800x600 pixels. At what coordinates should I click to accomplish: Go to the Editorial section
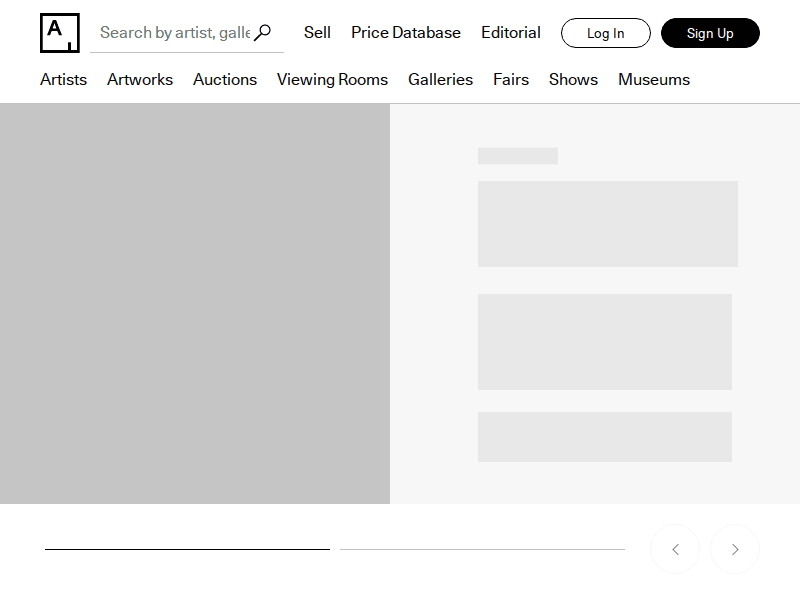tap(511, 33)
